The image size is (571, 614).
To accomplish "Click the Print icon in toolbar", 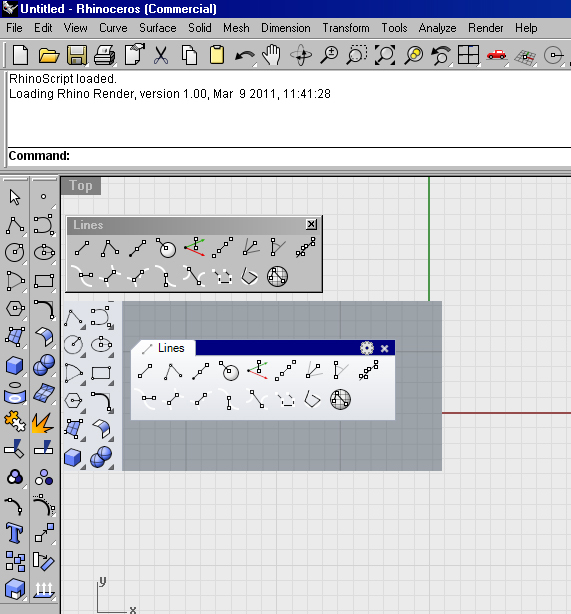I will pos(105,55).
